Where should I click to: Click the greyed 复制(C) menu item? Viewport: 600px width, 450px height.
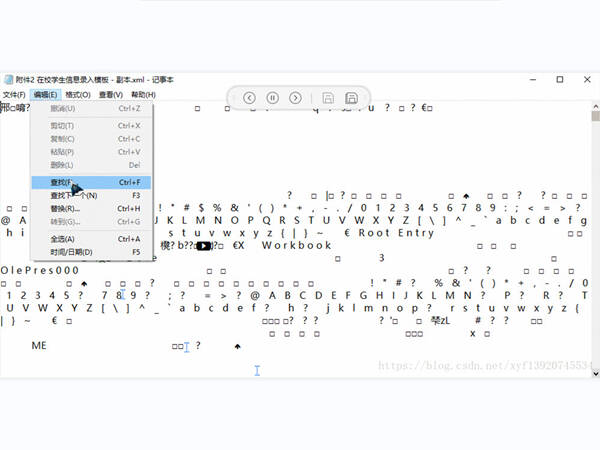click(x=91, y=139)
